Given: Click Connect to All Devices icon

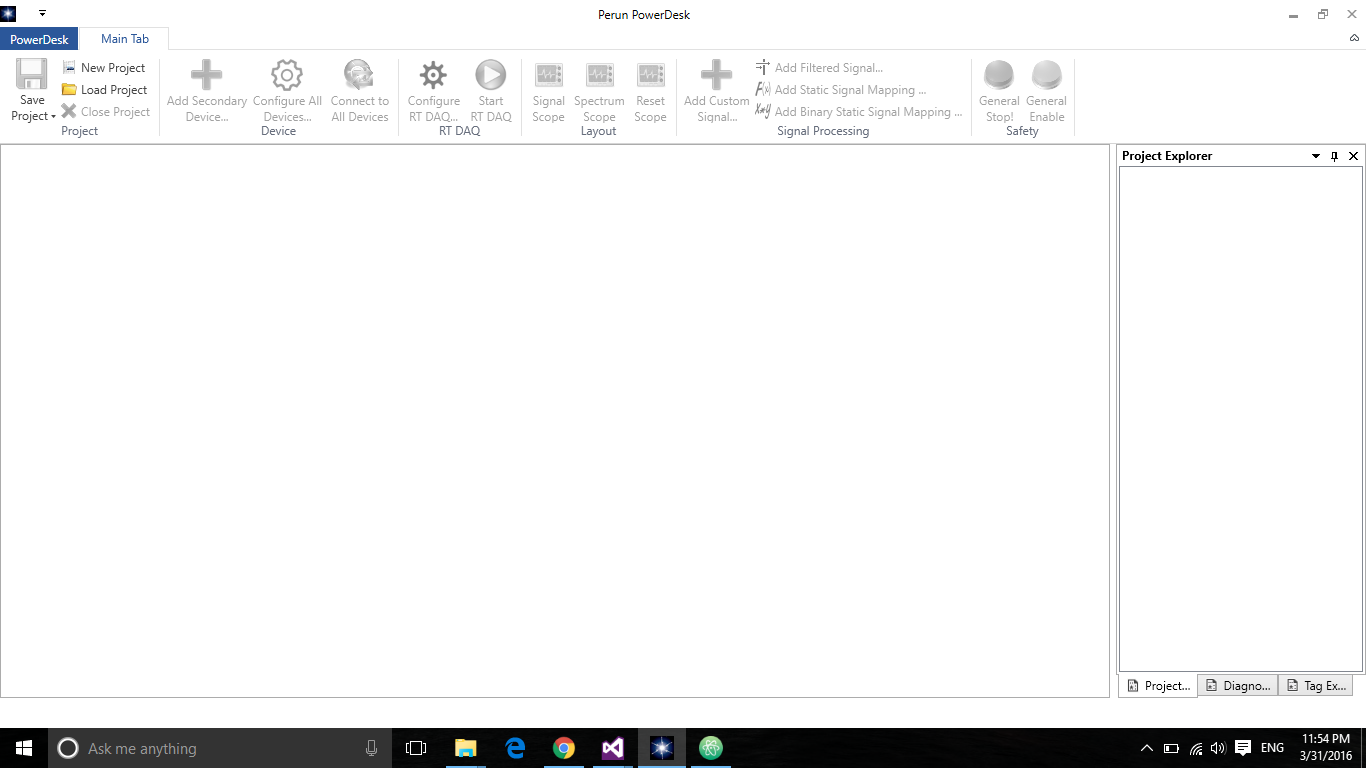Looking at the screenshot, I should click(x=359, y=75).
